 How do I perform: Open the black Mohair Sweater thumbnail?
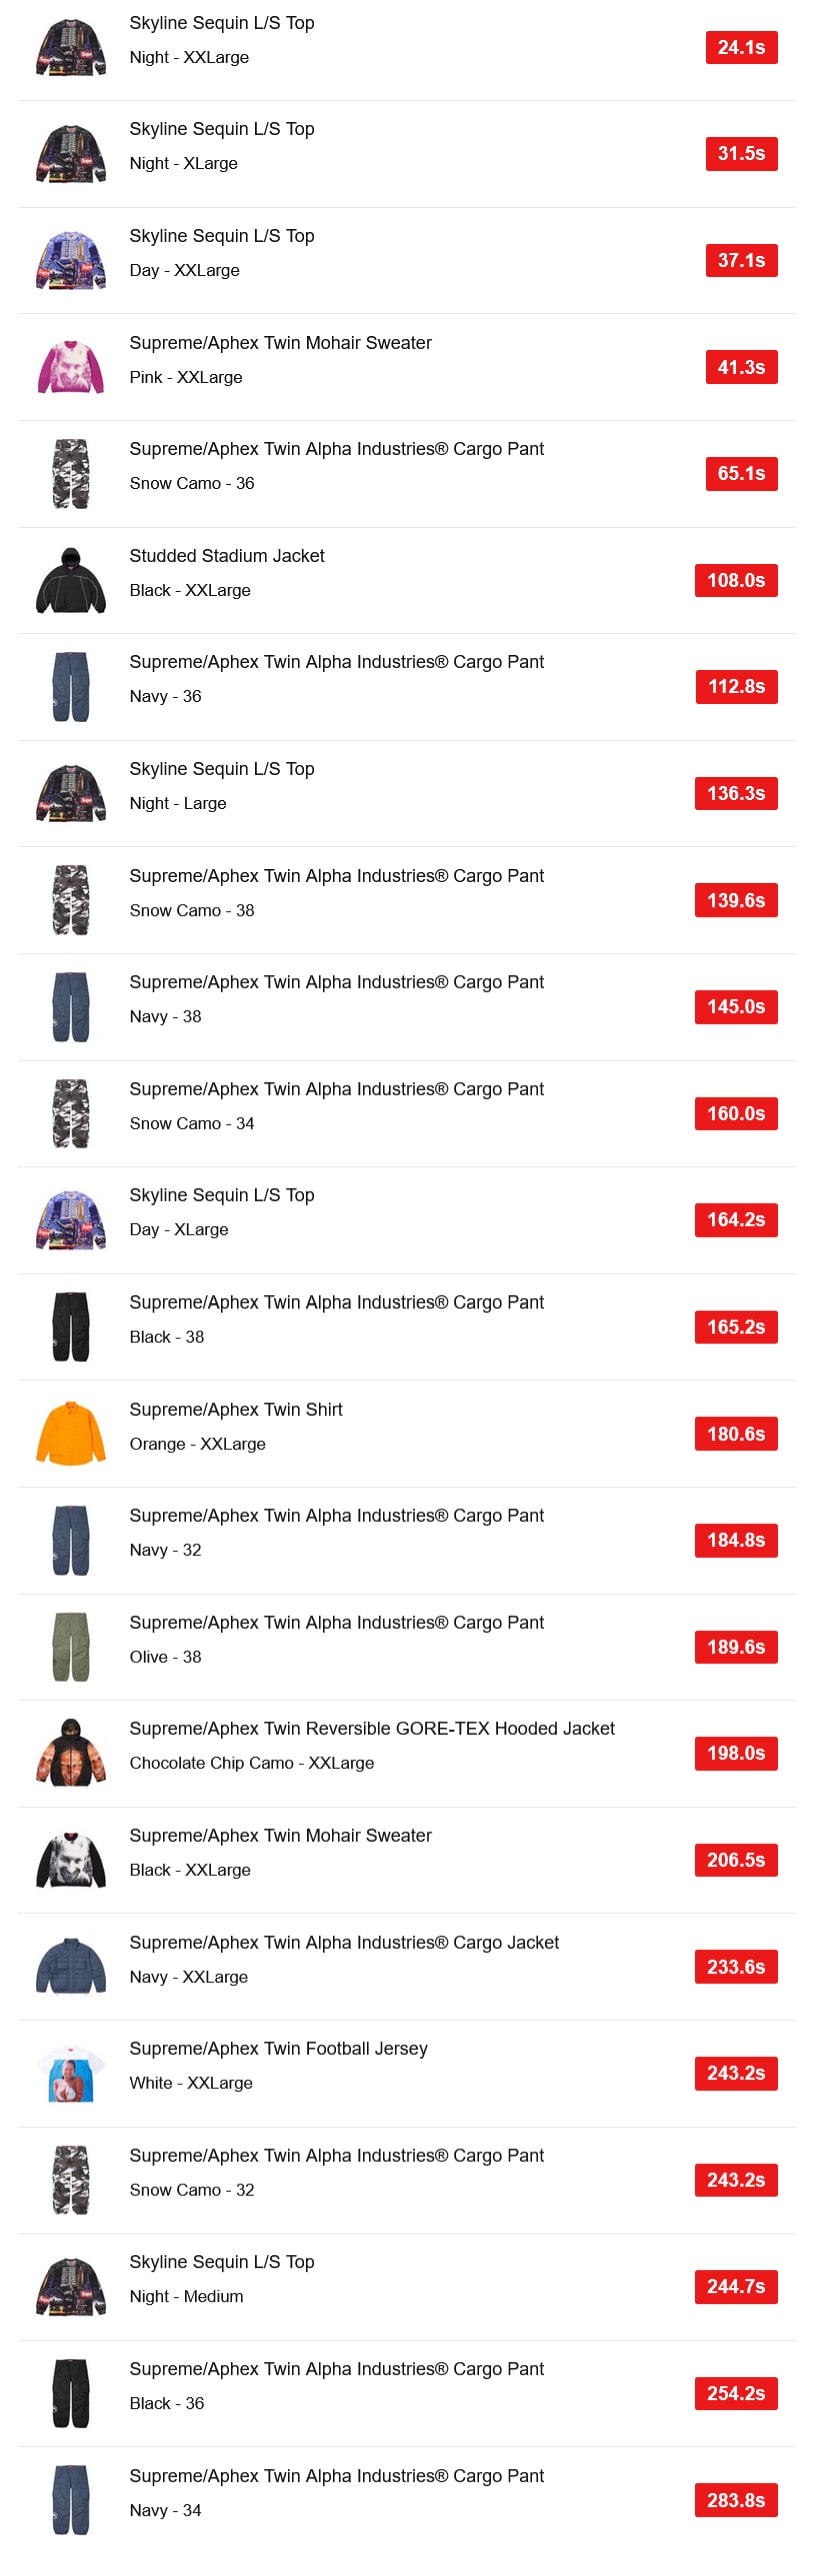[x=71, y=1860]
